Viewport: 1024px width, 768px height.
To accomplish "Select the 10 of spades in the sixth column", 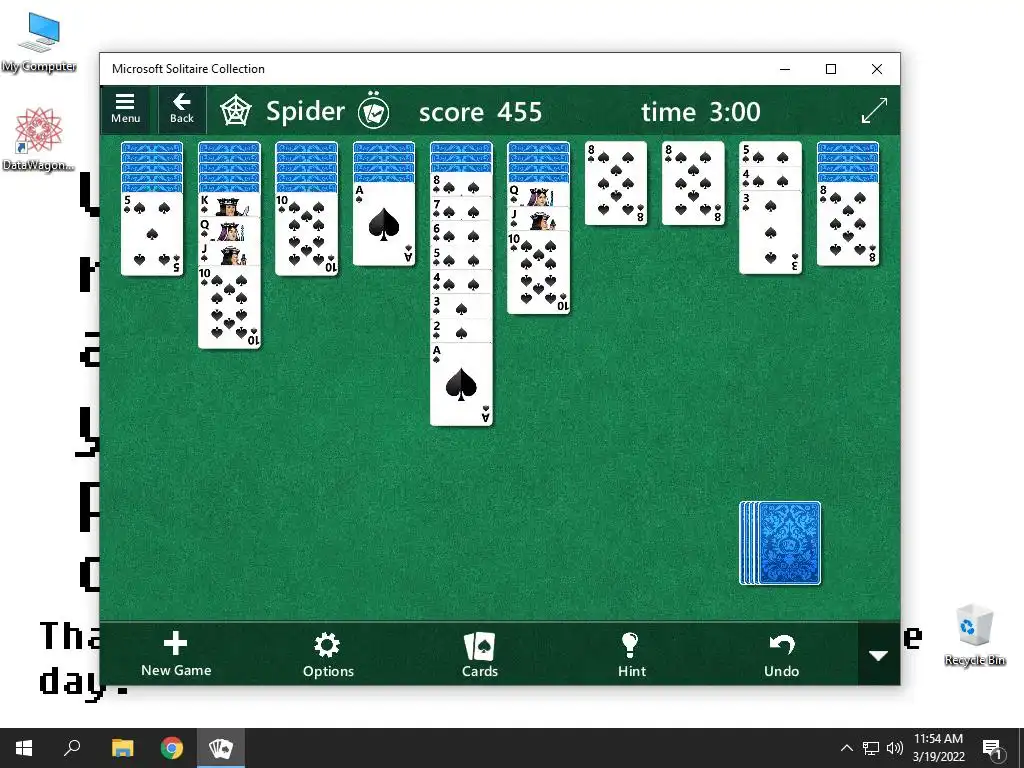I will click(x=538, y=273).
